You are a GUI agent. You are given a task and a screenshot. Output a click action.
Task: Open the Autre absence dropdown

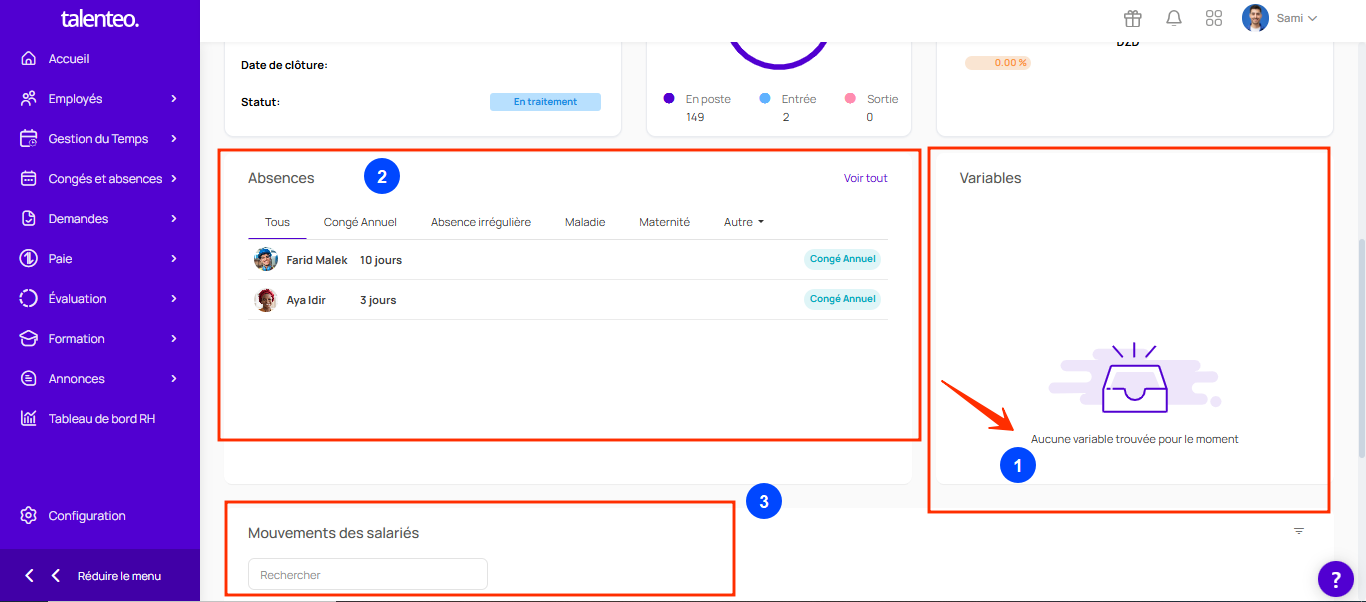tap(743, 222)
